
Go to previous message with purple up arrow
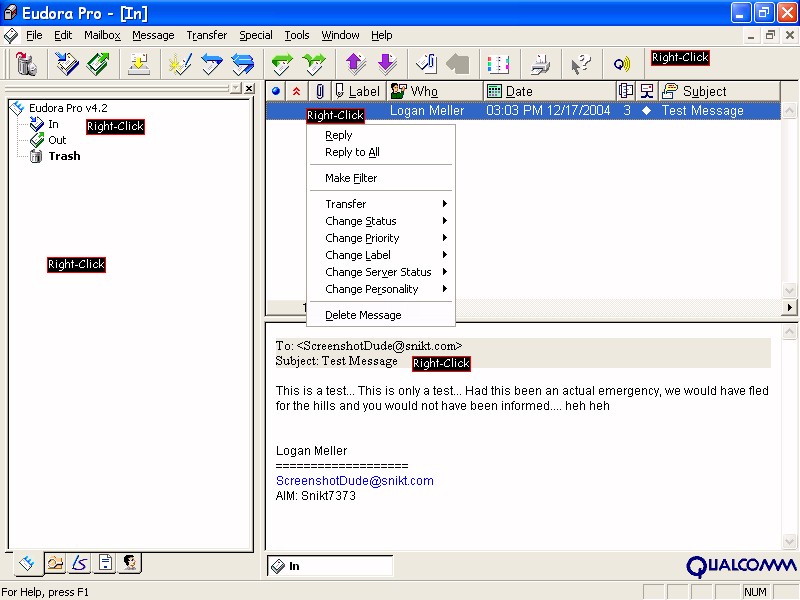tap(356, 64)
